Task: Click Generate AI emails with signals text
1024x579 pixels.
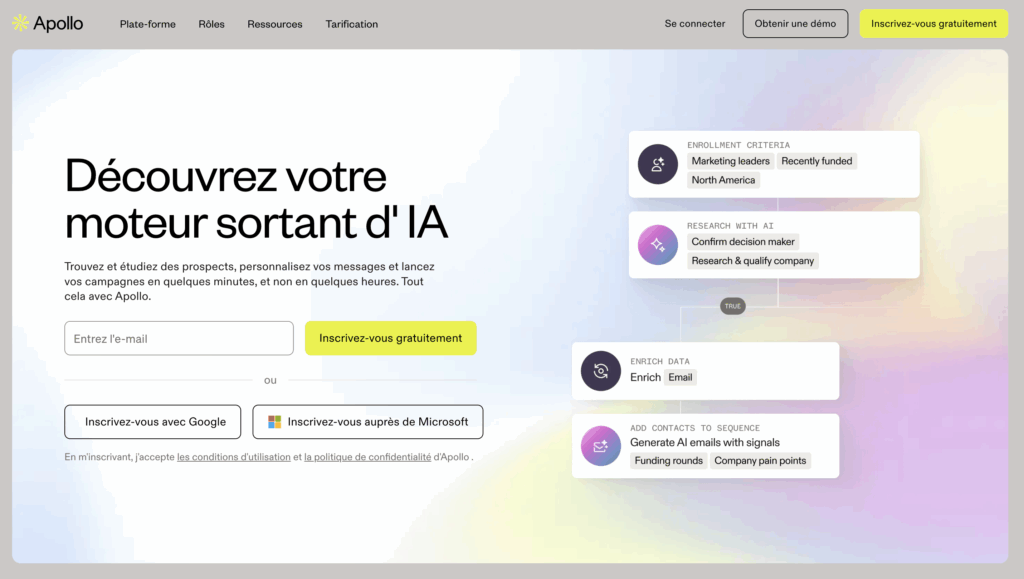Action: [705, 443]
